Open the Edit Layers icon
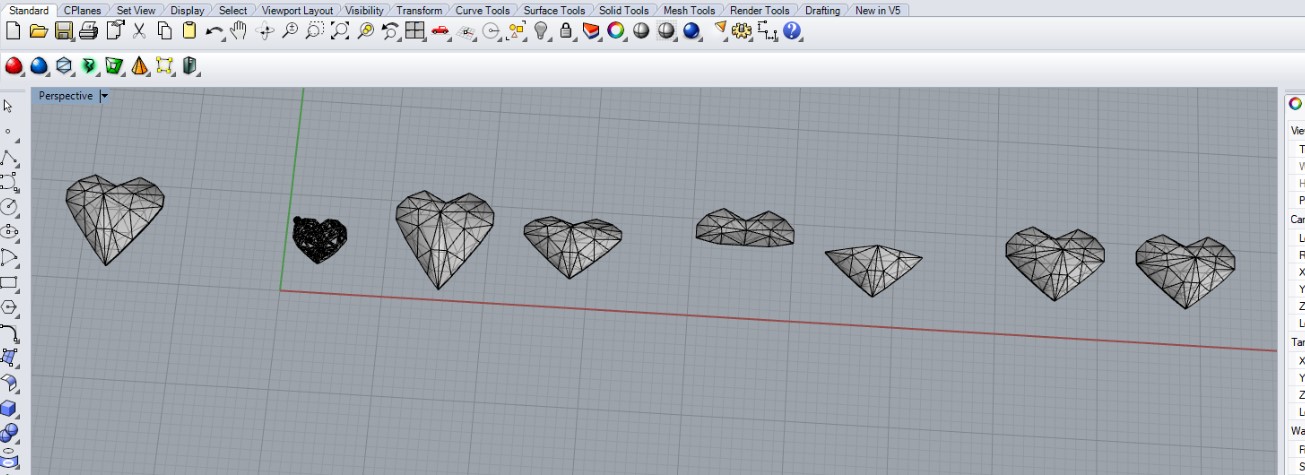The image size is (1305, 475). coord(591,31)
